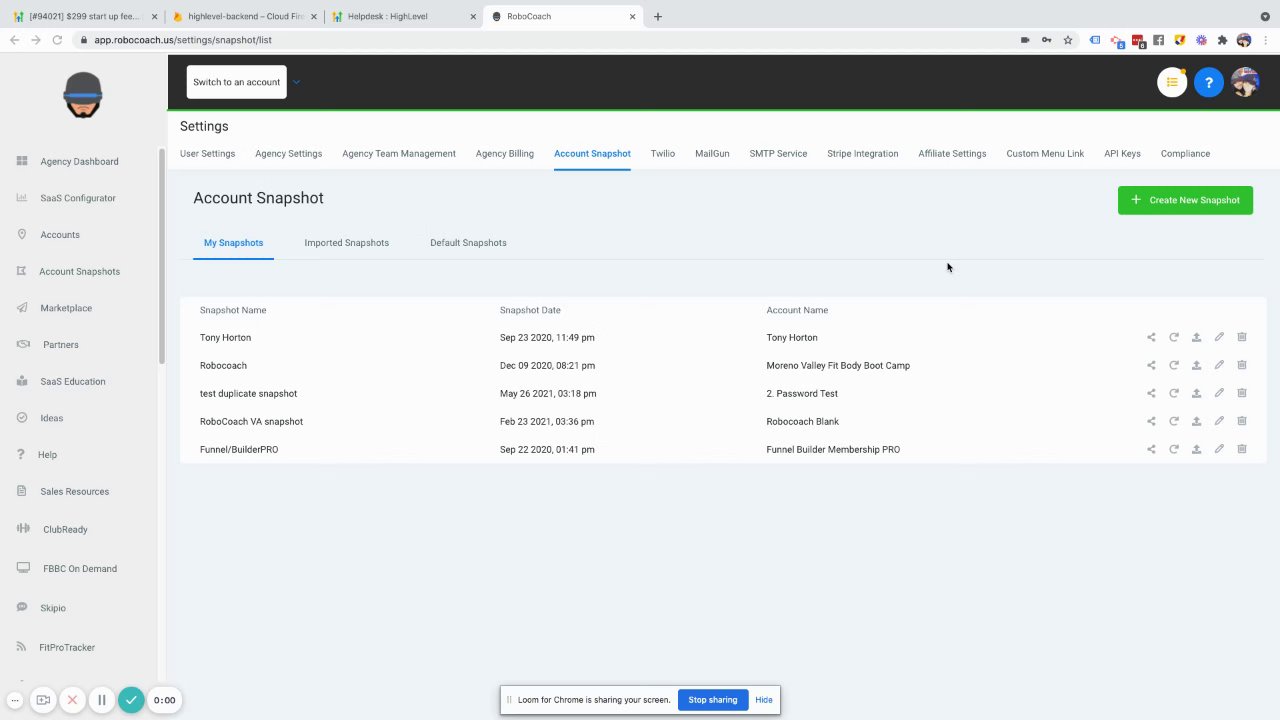
Task: Toggle the Loom camera control
Action: [x=43, y=700]
